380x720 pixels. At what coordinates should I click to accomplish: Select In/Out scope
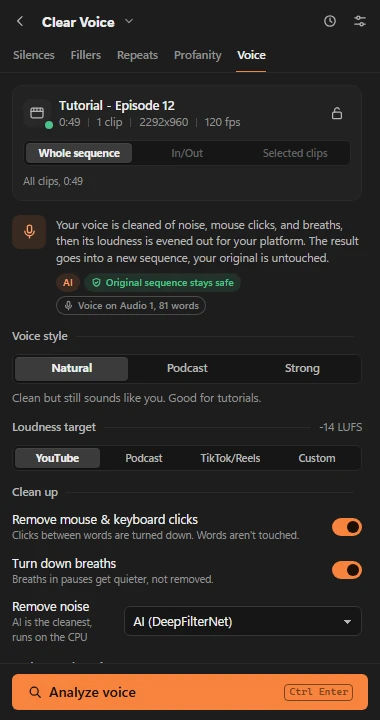tap(187, 153)
